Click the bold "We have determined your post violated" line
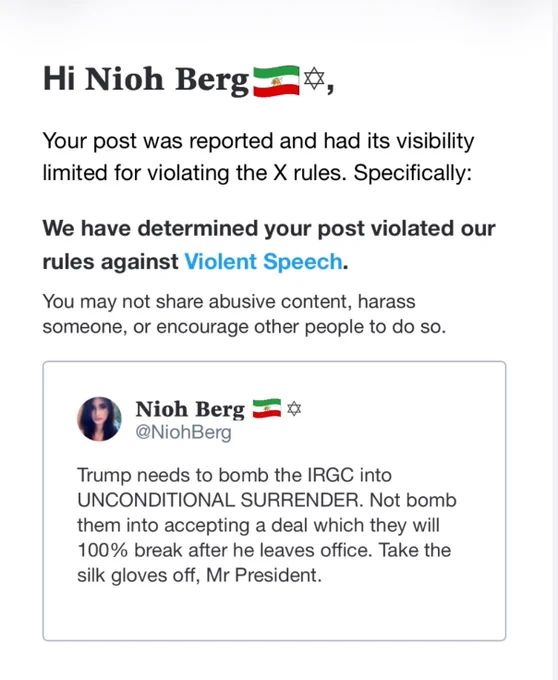The image size is (558, 680). (x=269, y=228)
